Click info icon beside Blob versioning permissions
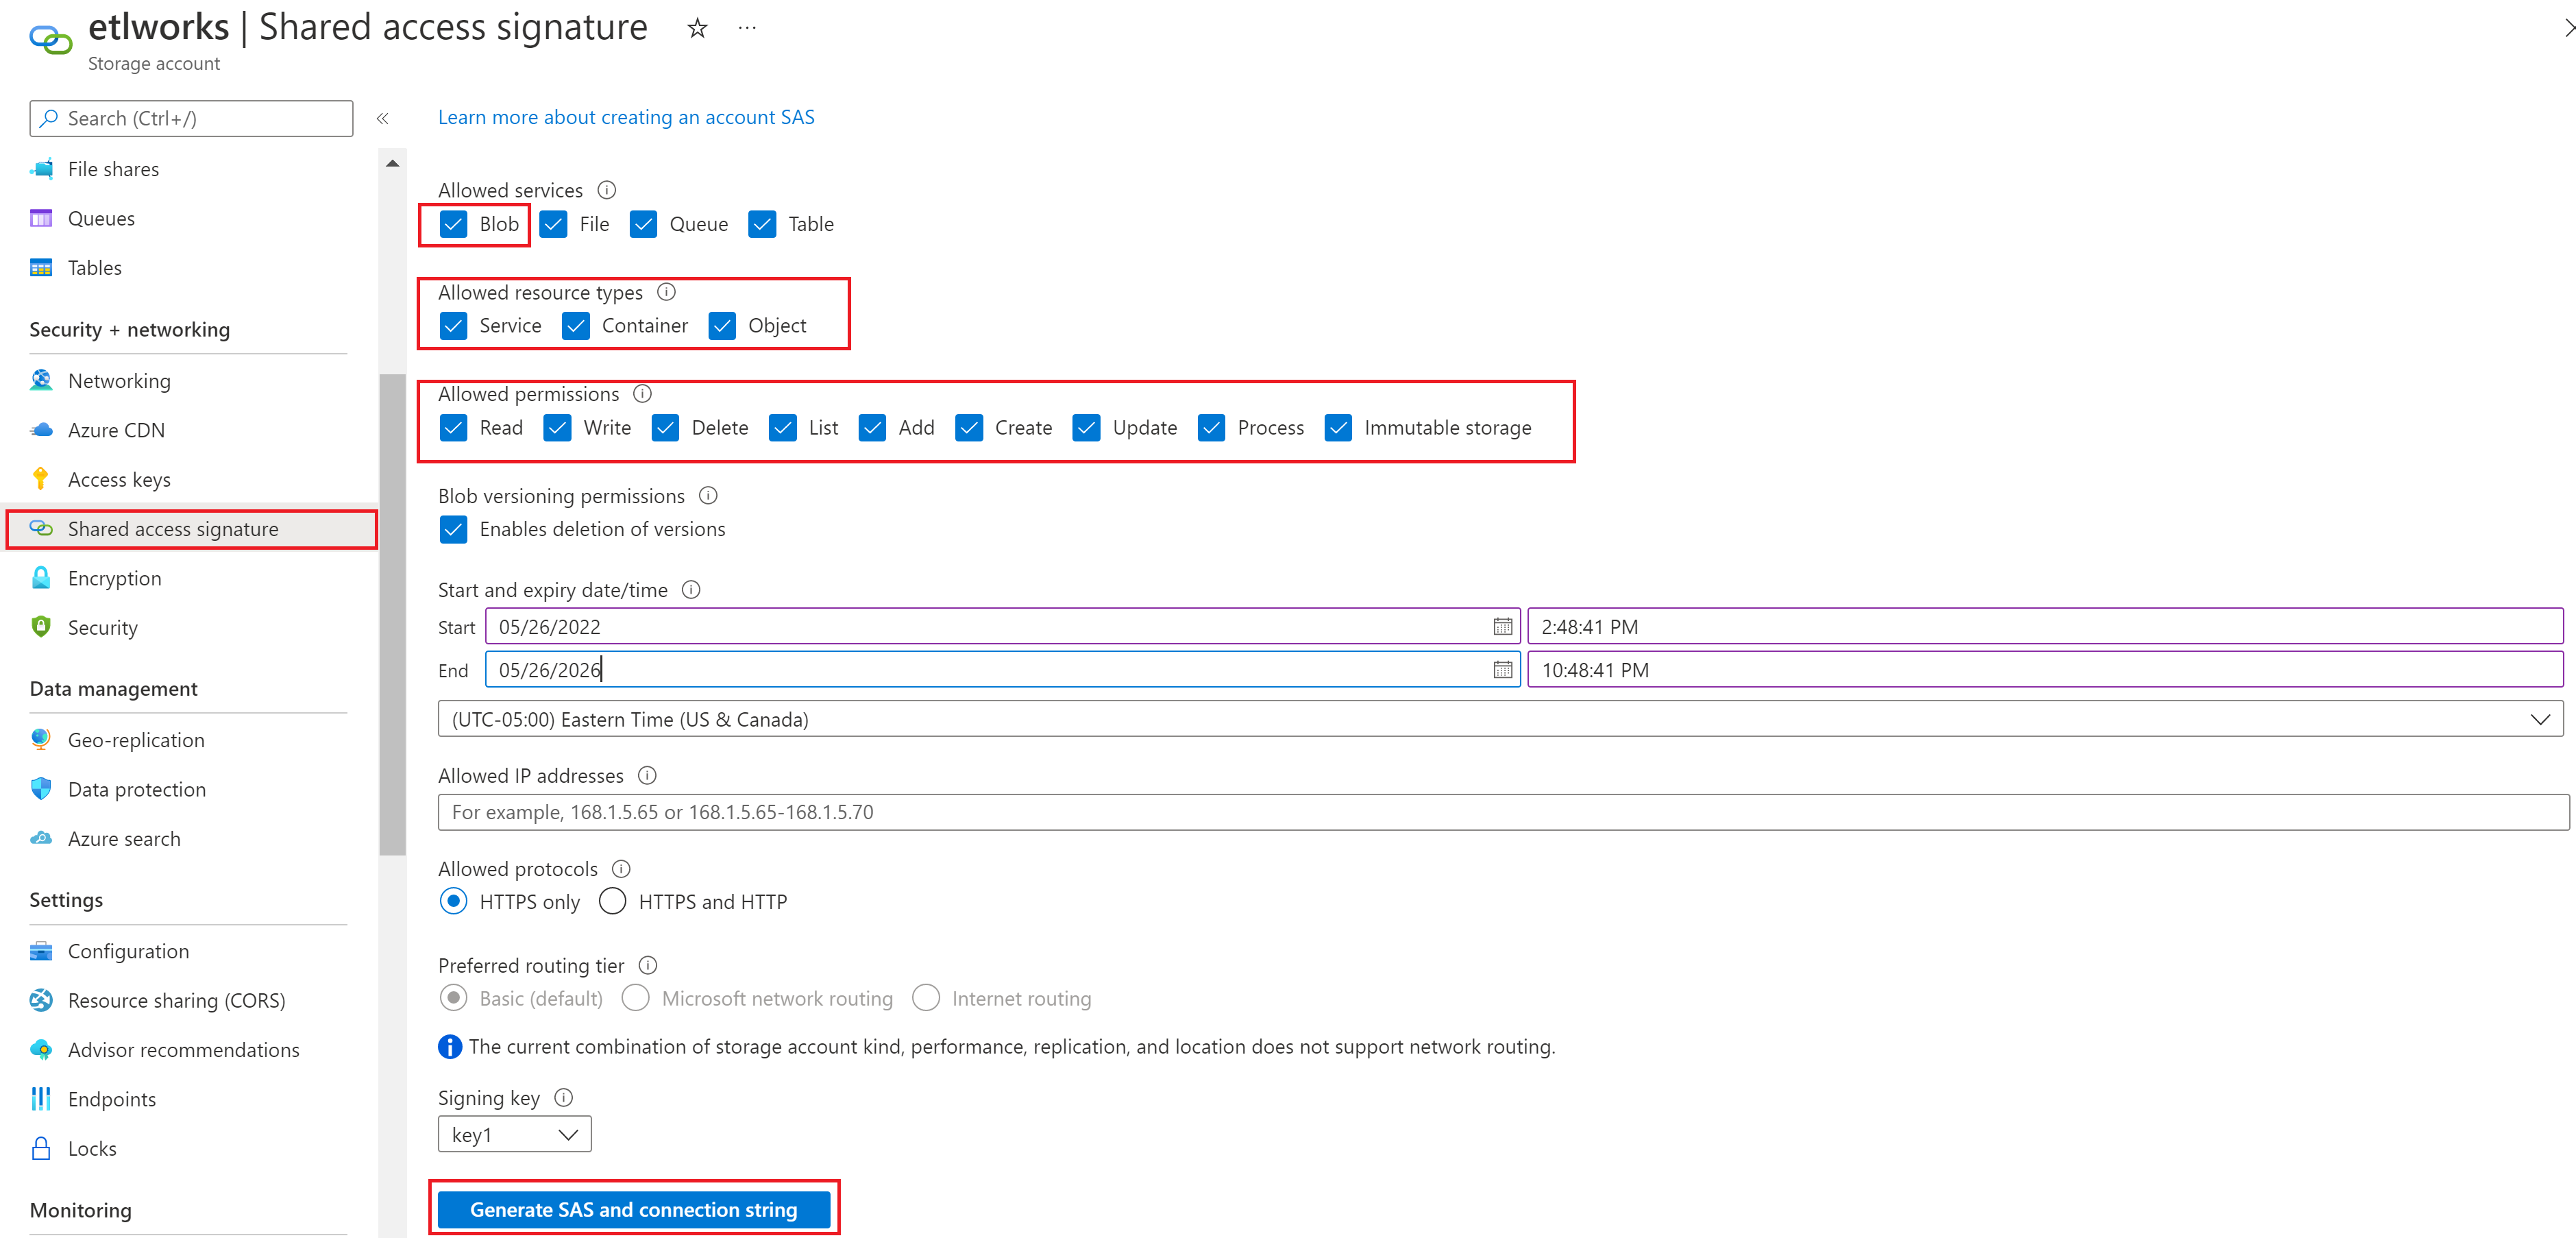Image resolution: width=2576 pixels, height=1238 pixels. pyautogui.click(x=708, y=495)
